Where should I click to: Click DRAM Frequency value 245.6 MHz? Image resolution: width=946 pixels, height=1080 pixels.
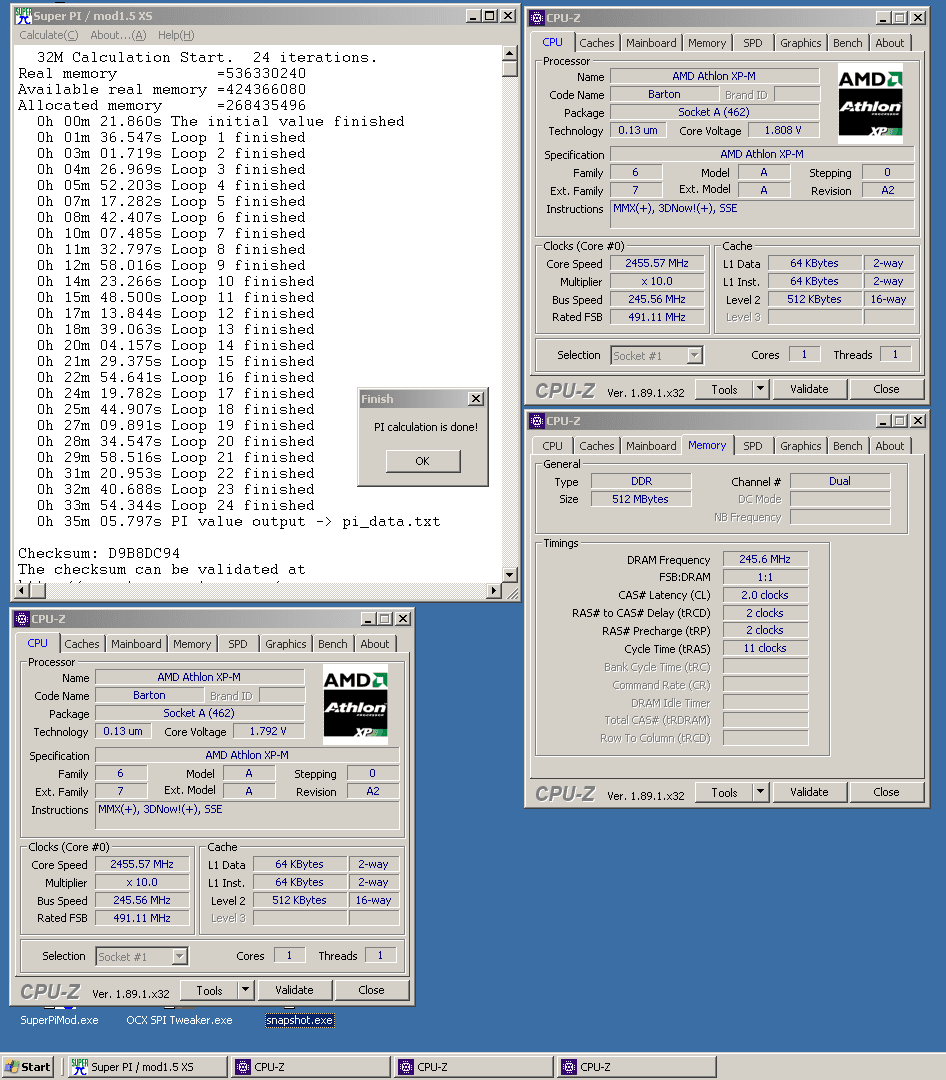[765, 559]
